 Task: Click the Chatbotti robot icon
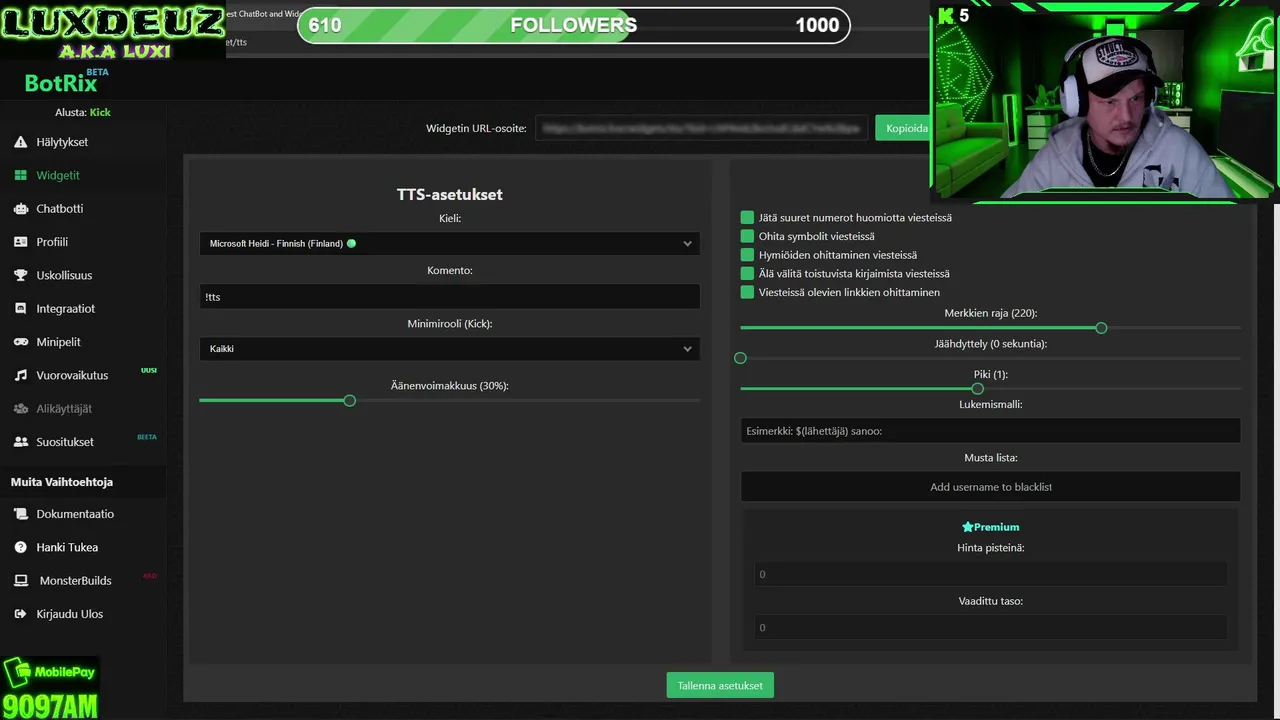coord(20,209)
